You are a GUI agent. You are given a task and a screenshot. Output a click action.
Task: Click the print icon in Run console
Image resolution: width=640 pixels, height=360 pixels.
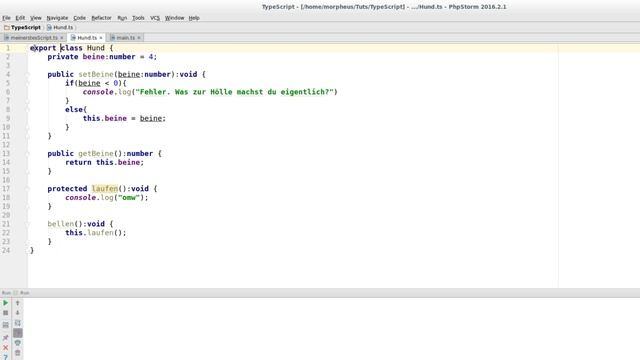pyautogui.click(x=18, y=343)
